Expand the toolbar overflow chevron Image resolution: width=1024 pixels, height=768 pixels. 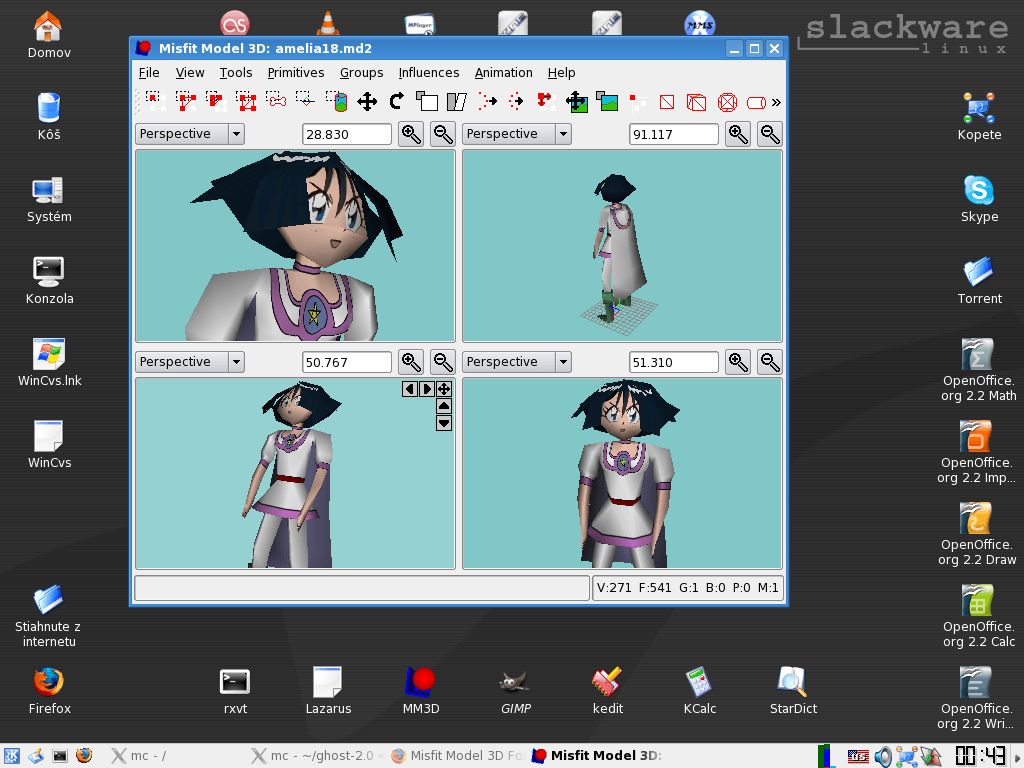778,101
